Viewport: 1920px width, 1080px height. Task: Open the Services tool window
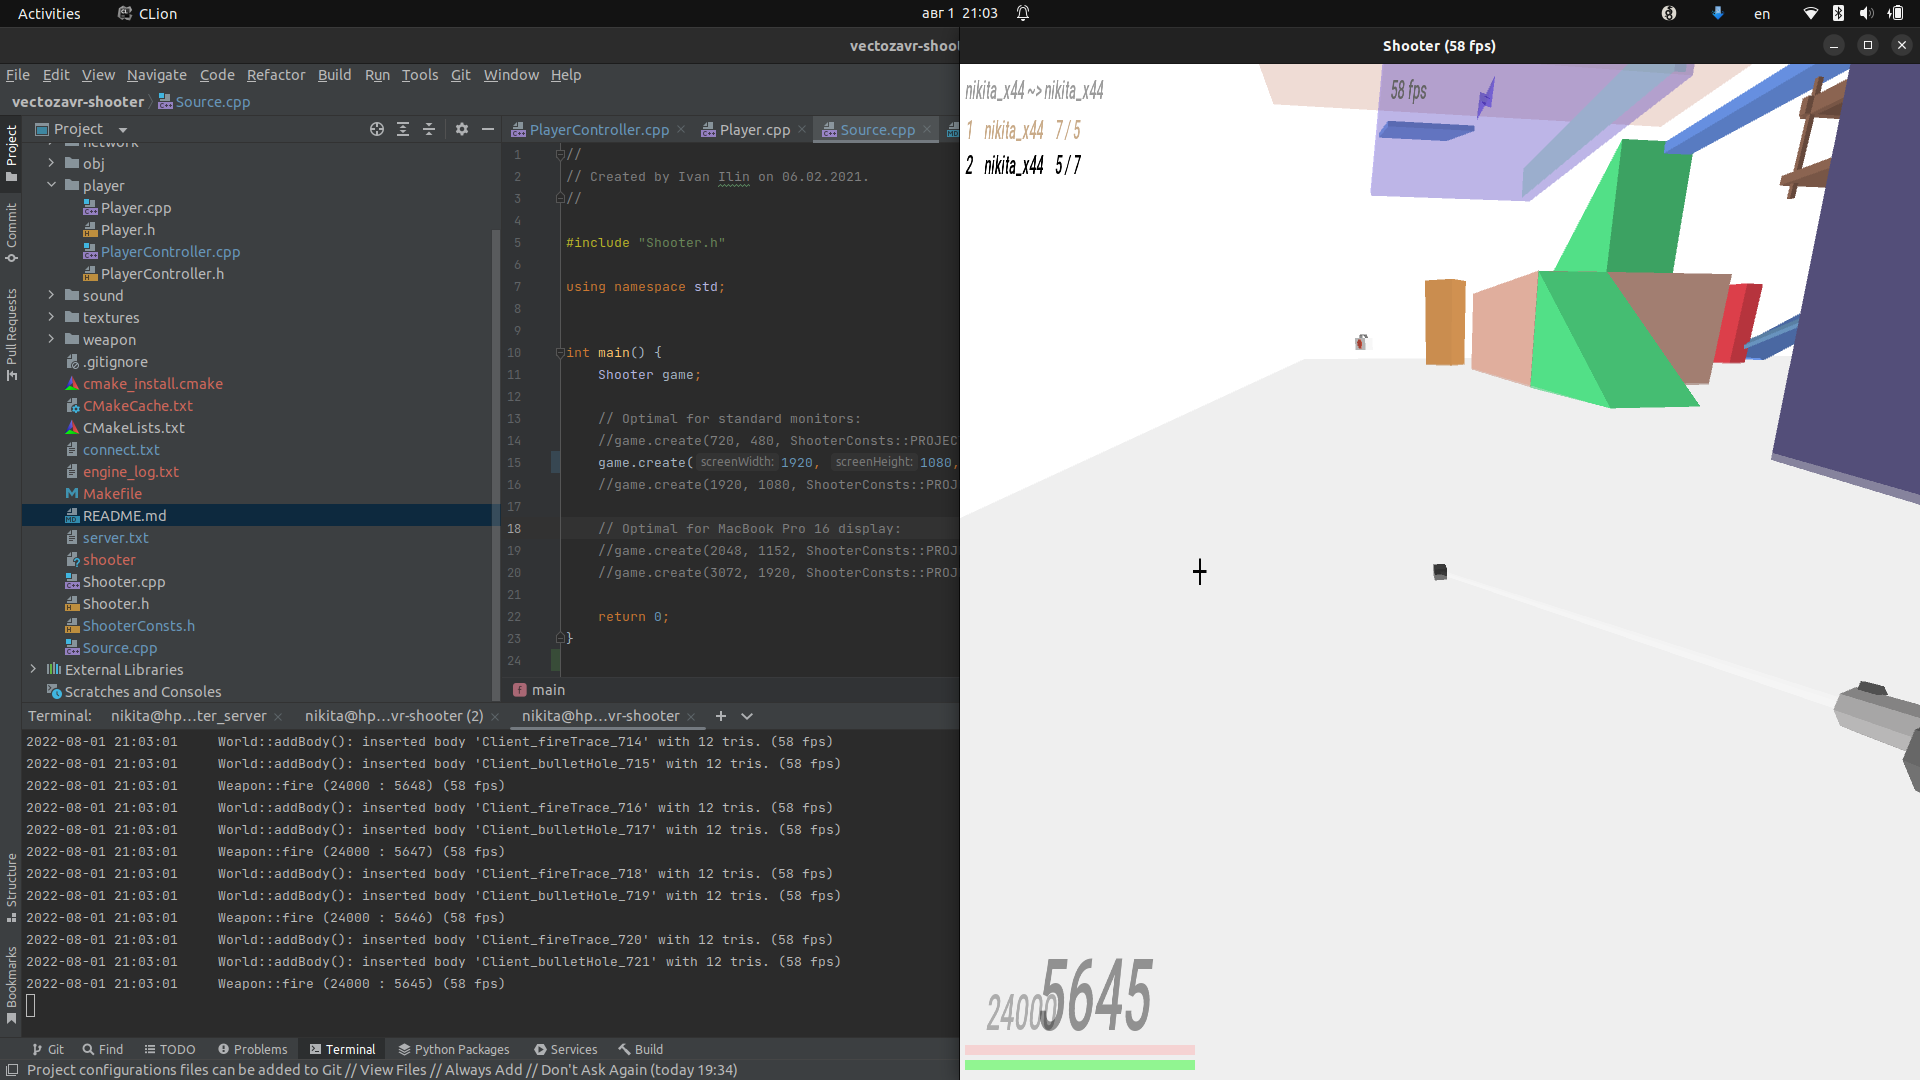pos(565,1049)
